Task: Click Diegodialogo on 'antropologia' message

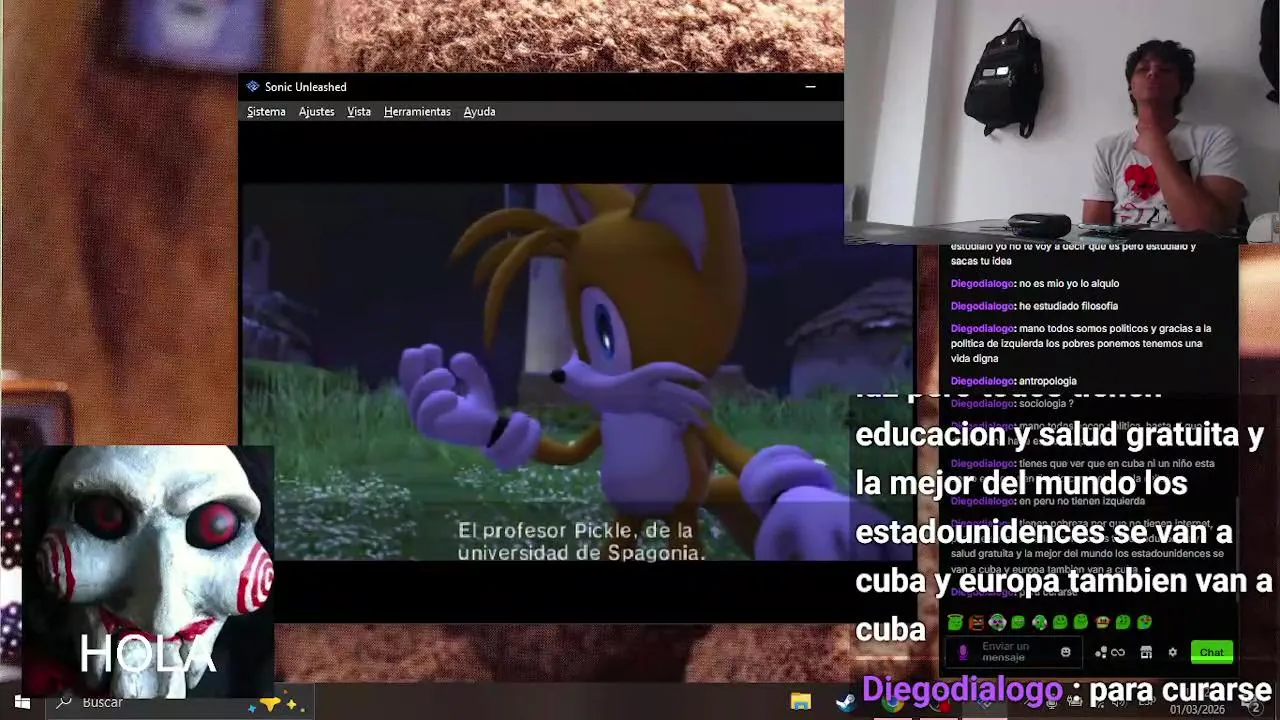Action: [982, 381]
